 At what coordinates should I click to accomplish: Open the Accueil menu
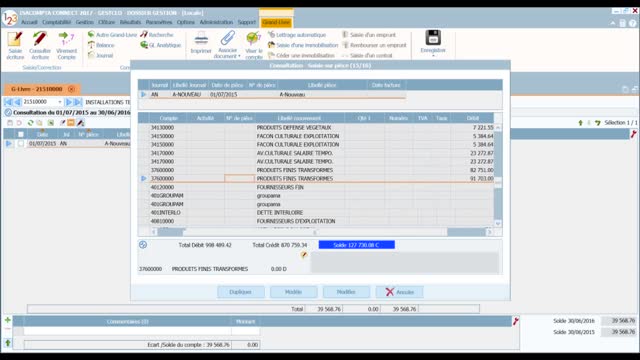click(29, 22)
